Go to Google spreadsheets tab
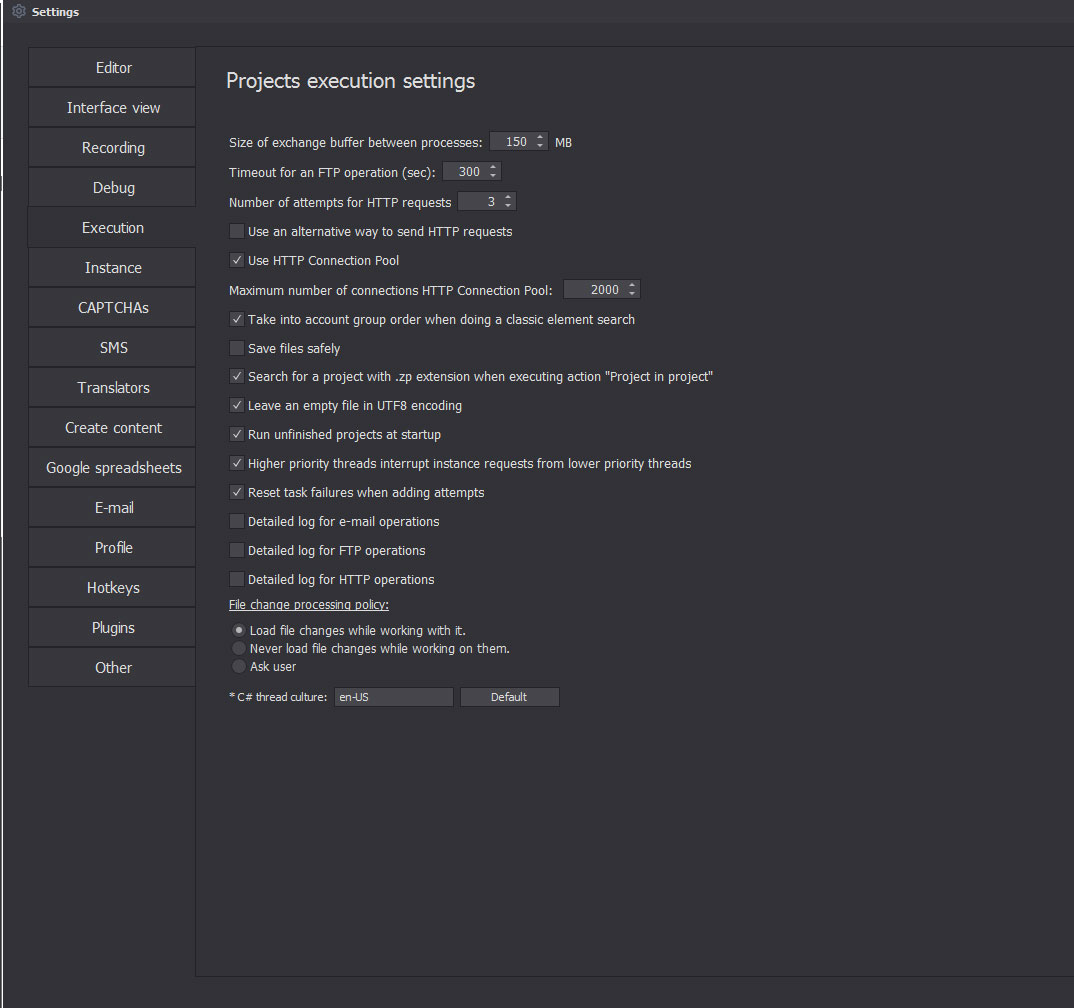The width and height of the screenshot is (1074, 1008). 113,468
